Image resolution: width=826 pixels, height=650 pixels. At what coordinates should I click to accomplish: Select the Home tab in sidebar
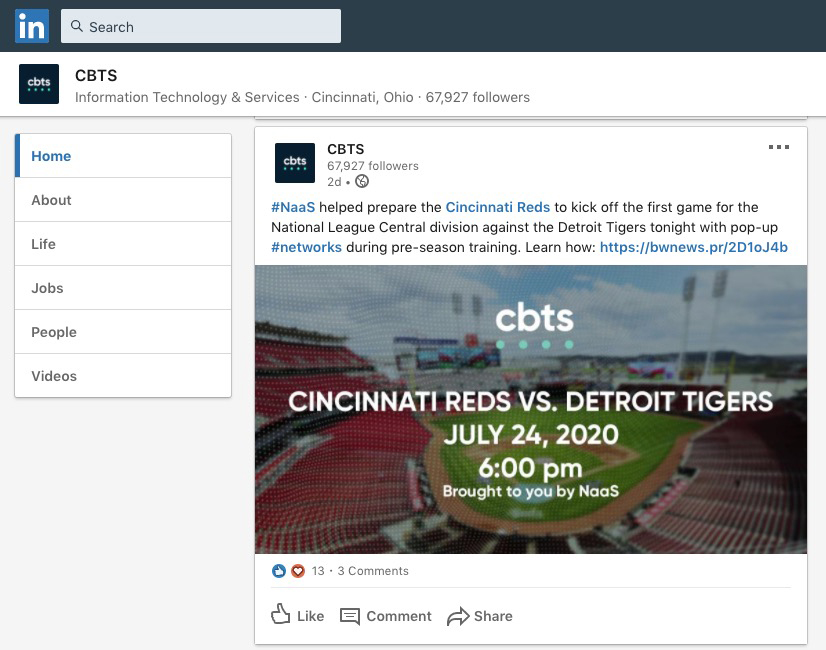point(123,156)
